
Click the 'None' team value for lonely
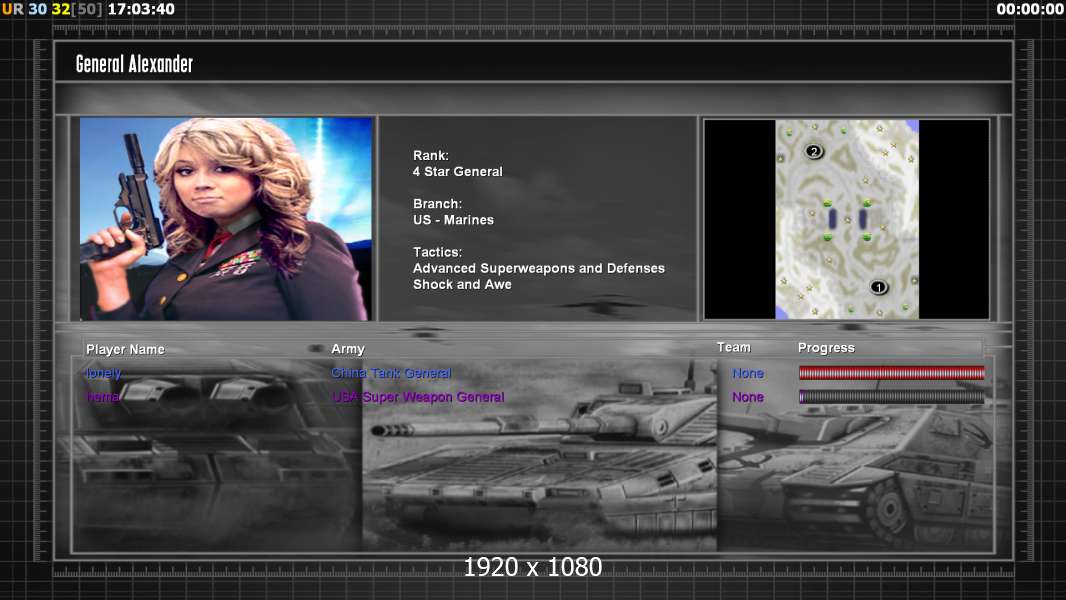point(748,373)
